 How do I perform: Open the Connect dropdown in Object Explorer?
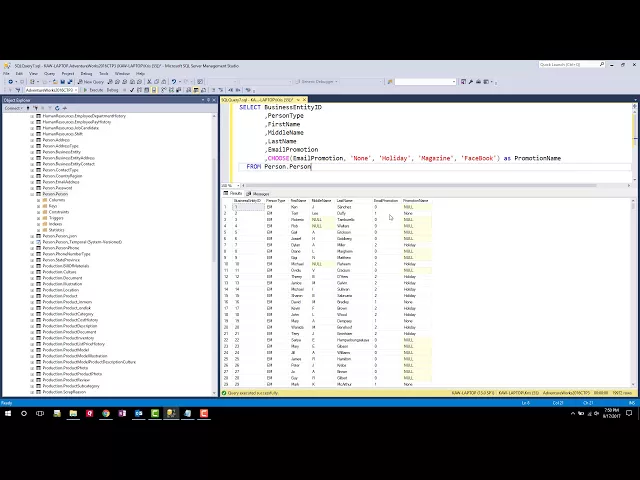[x=13, y=108]
